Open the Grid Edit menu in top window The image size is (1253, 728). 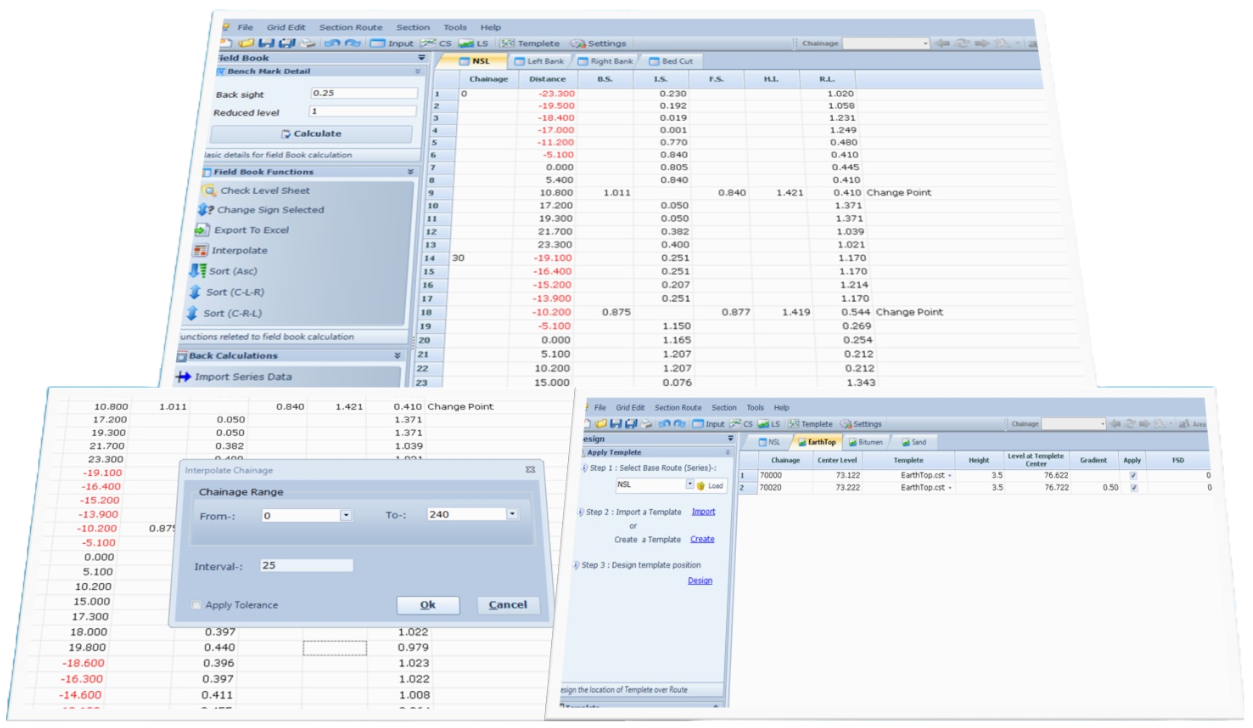coord(285,27)
